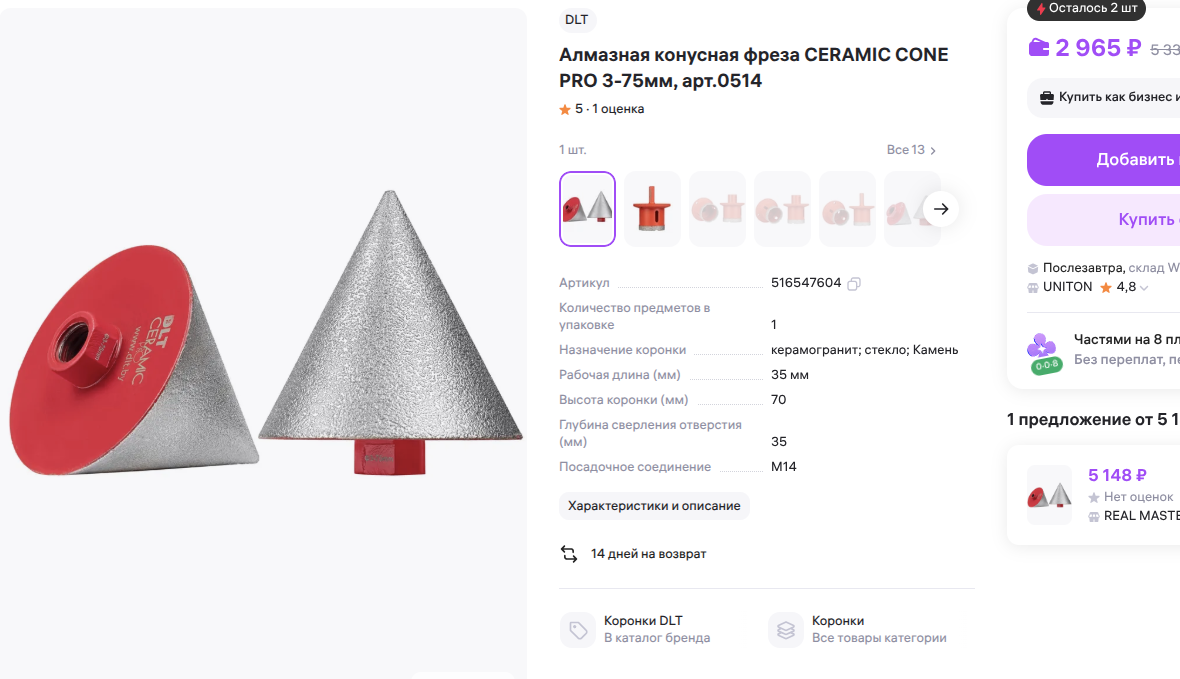Click the UNITON seller shop icon
The width and height of the screenshot is (1180, 679).
(1032, 288)
